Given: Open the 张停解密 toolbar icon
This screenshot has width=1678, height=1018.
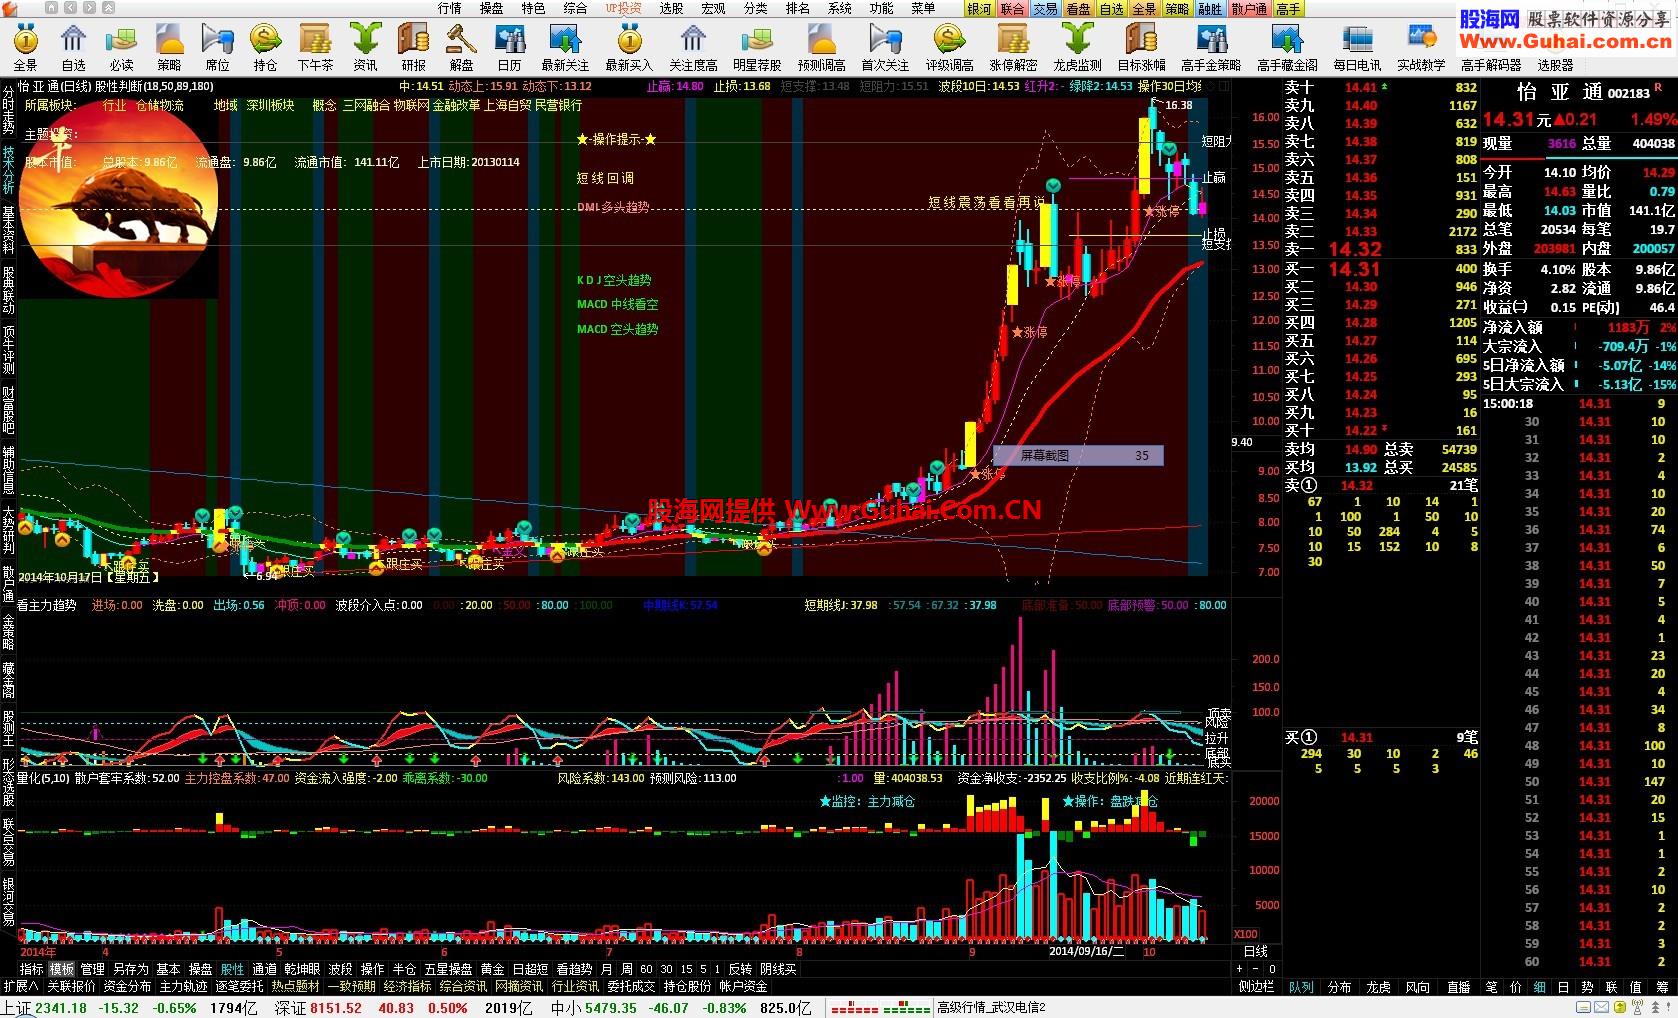Looking at the screenshot, I should tap(1013, 47).
